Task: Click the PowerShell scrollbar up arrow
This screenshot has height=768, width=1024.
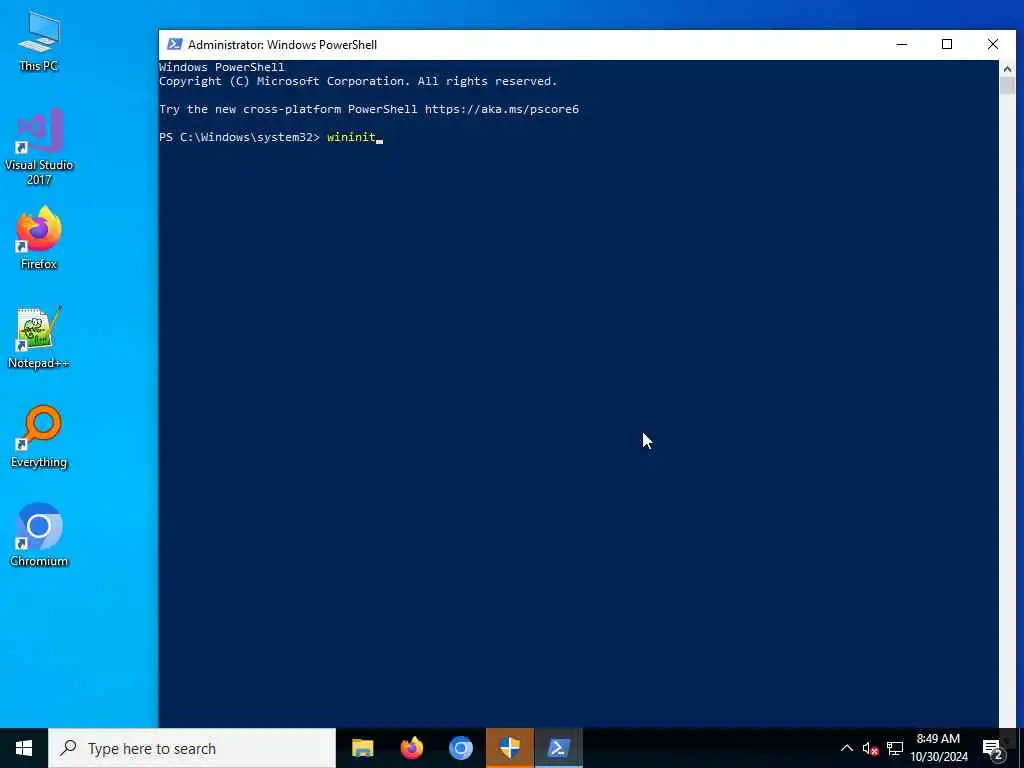Action: tap(1007, 68)
